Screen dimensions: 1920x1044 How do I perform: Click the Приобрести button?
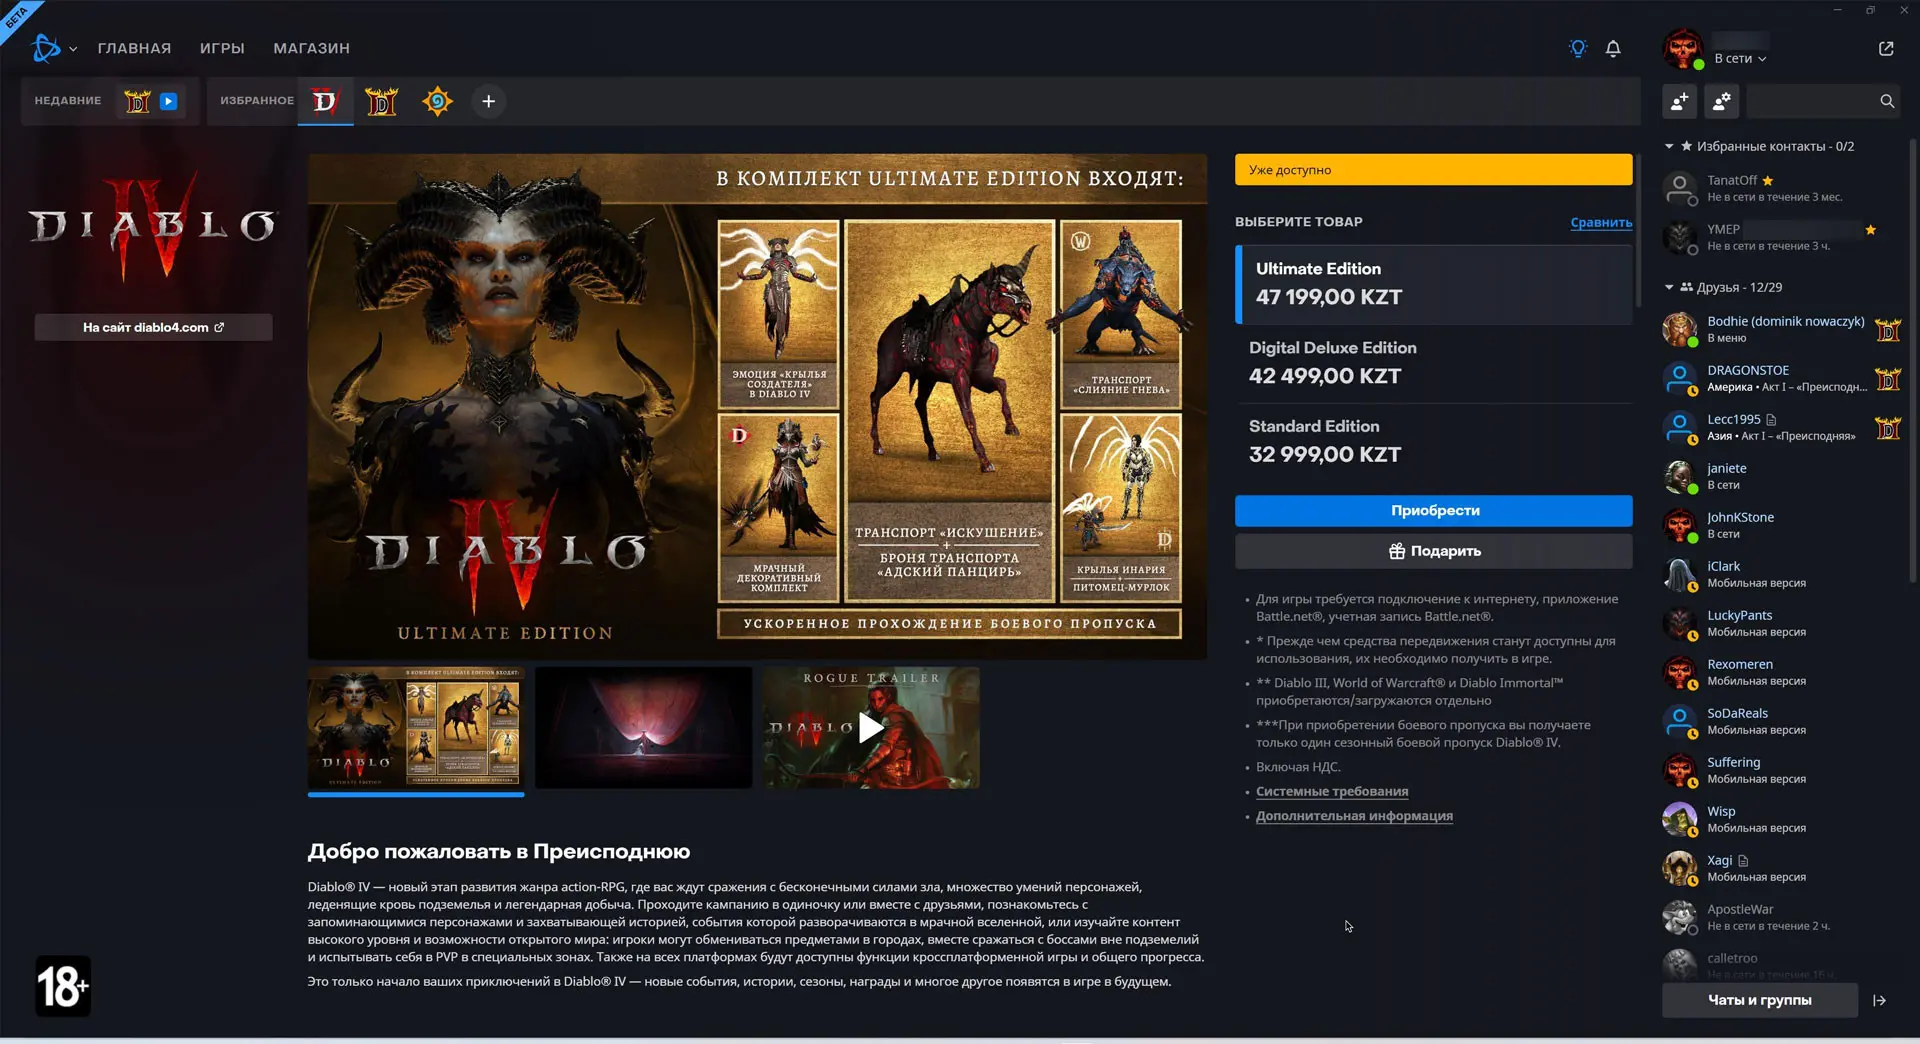[x=1433, y=511]
